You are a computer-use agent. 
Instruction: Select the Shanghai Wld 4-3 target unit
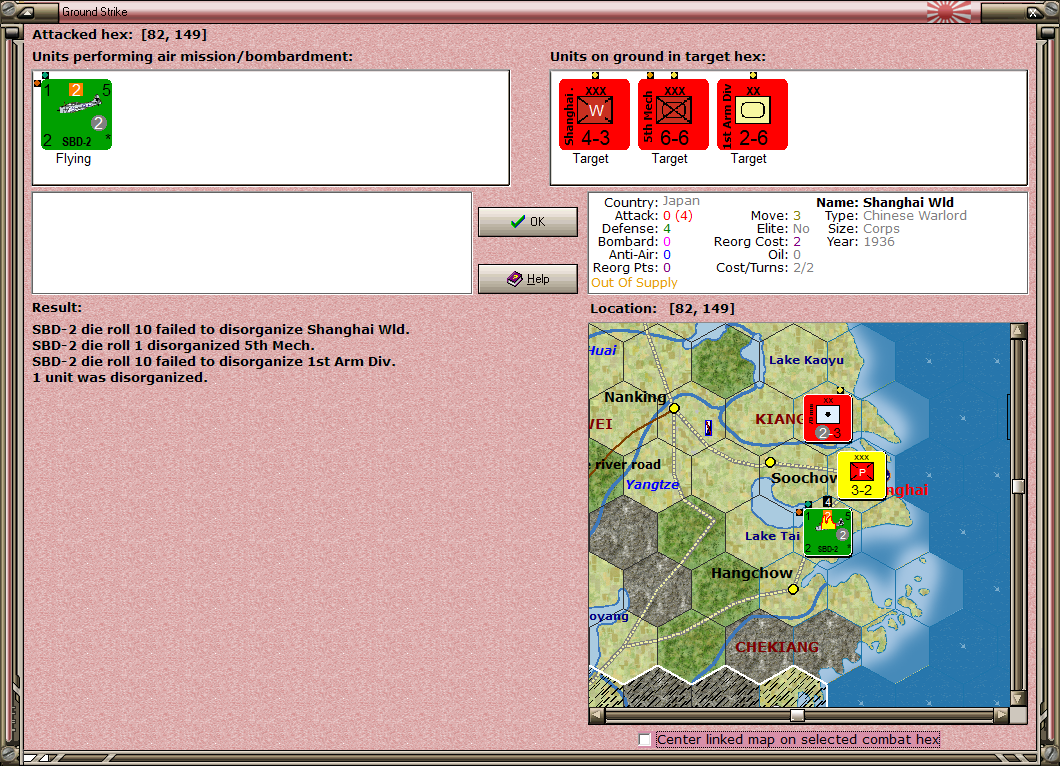point(594,114)
